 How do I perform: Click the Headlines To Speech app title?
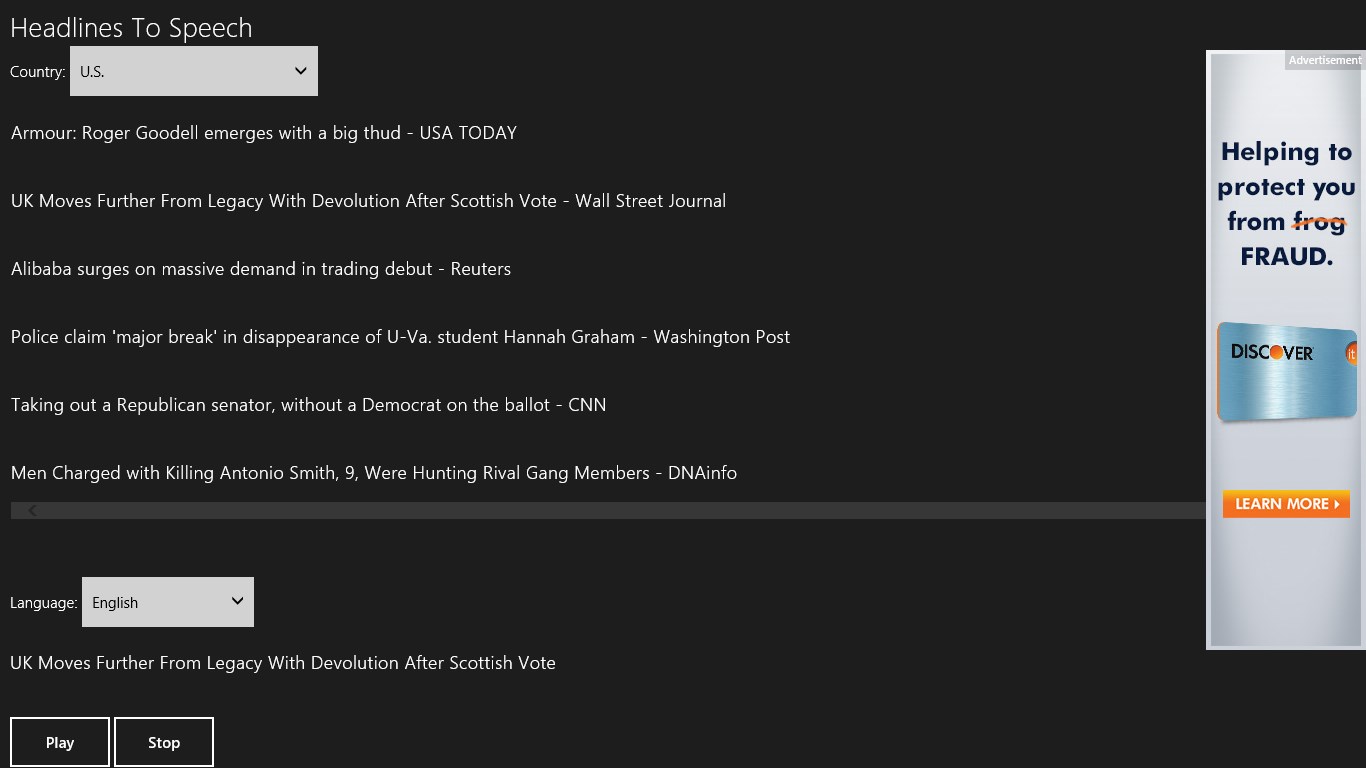[131, 28]
